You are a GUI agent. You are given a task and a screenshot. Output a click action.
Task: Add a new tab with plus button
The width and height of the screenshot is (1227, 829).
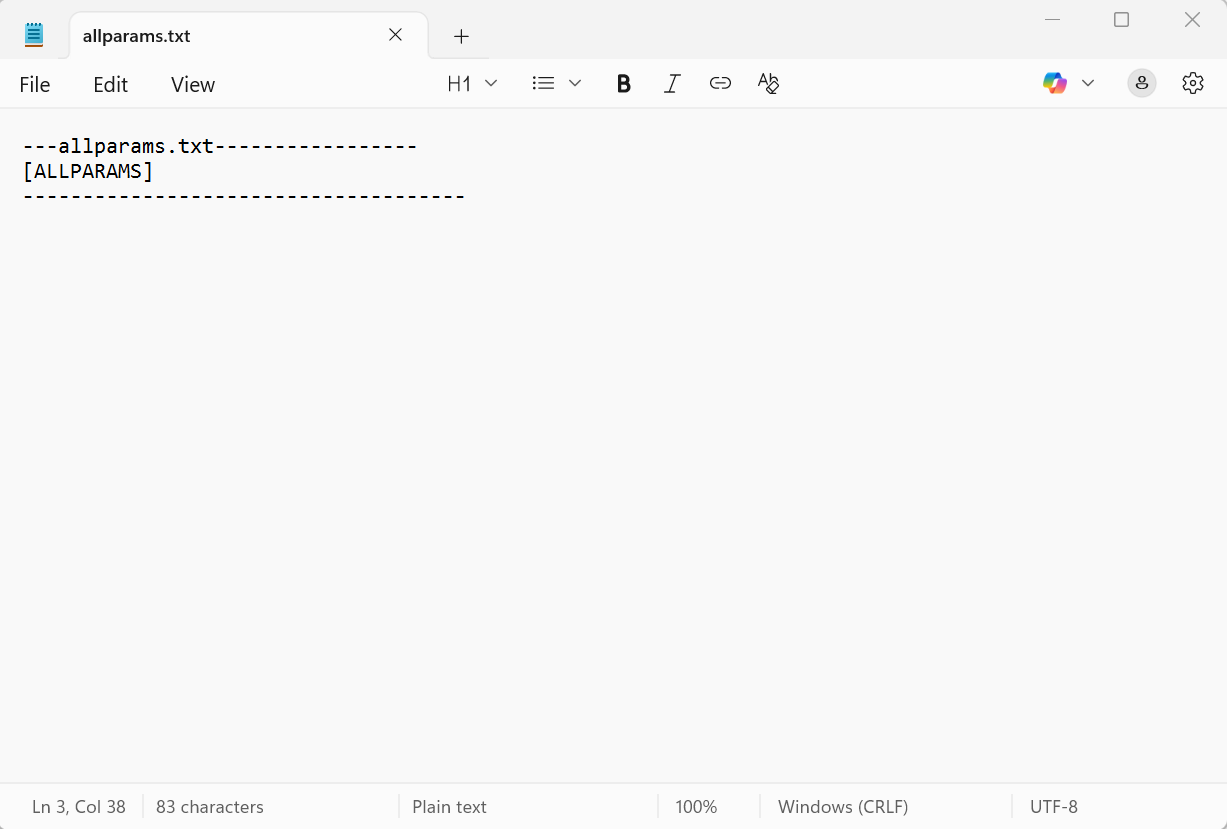coord(461,36)
